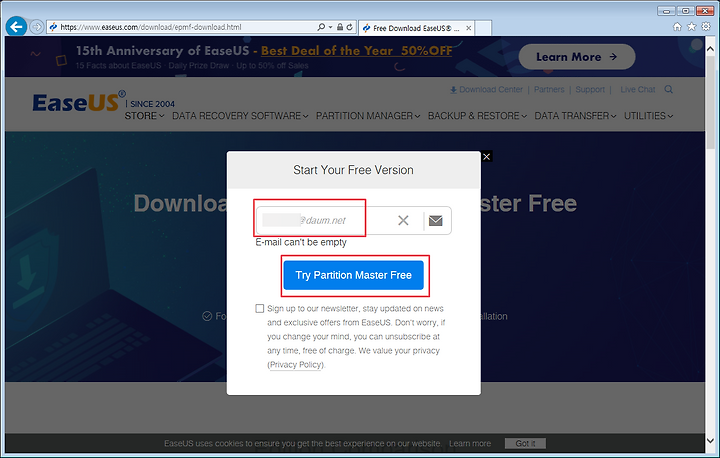Expand BACKUP & RESTORE menu

[x=477, y=116]
